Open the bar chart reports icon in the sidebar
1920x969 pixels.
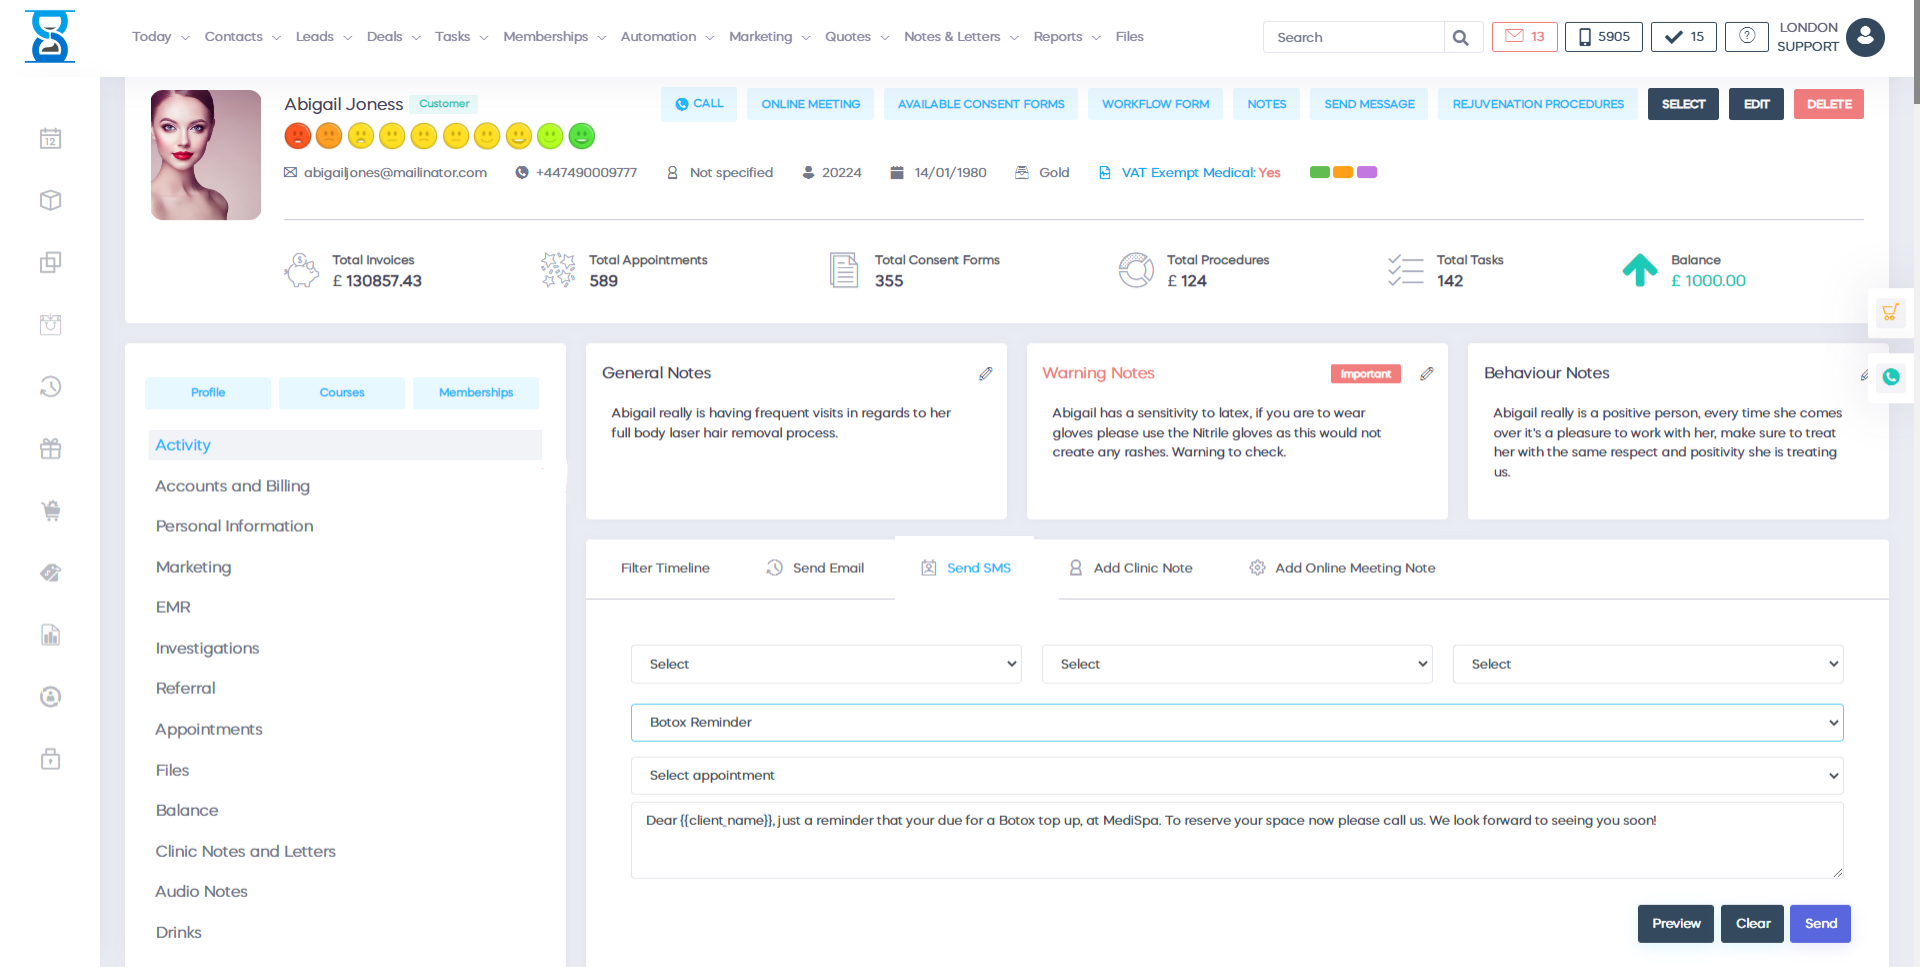click(x=50, y=635)
